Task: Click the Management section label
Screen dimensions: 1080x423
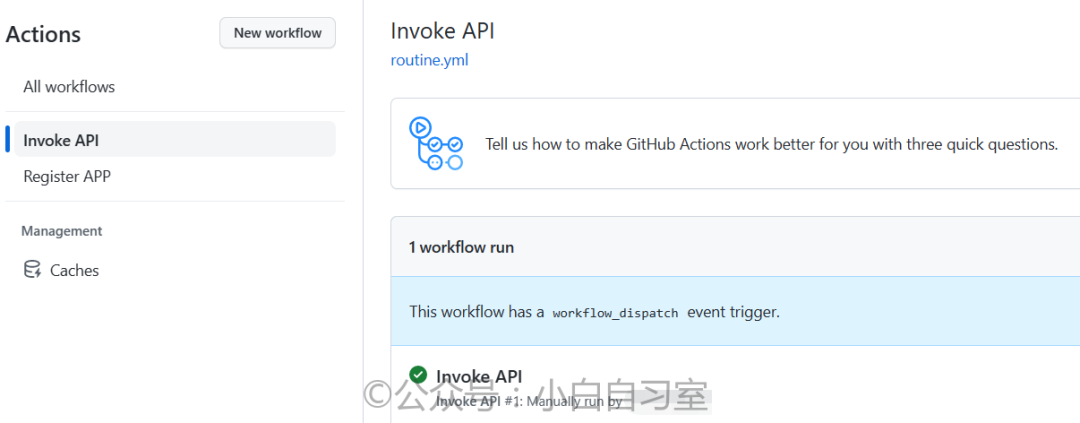Action: pyautogui.click(x=62, y=231)
